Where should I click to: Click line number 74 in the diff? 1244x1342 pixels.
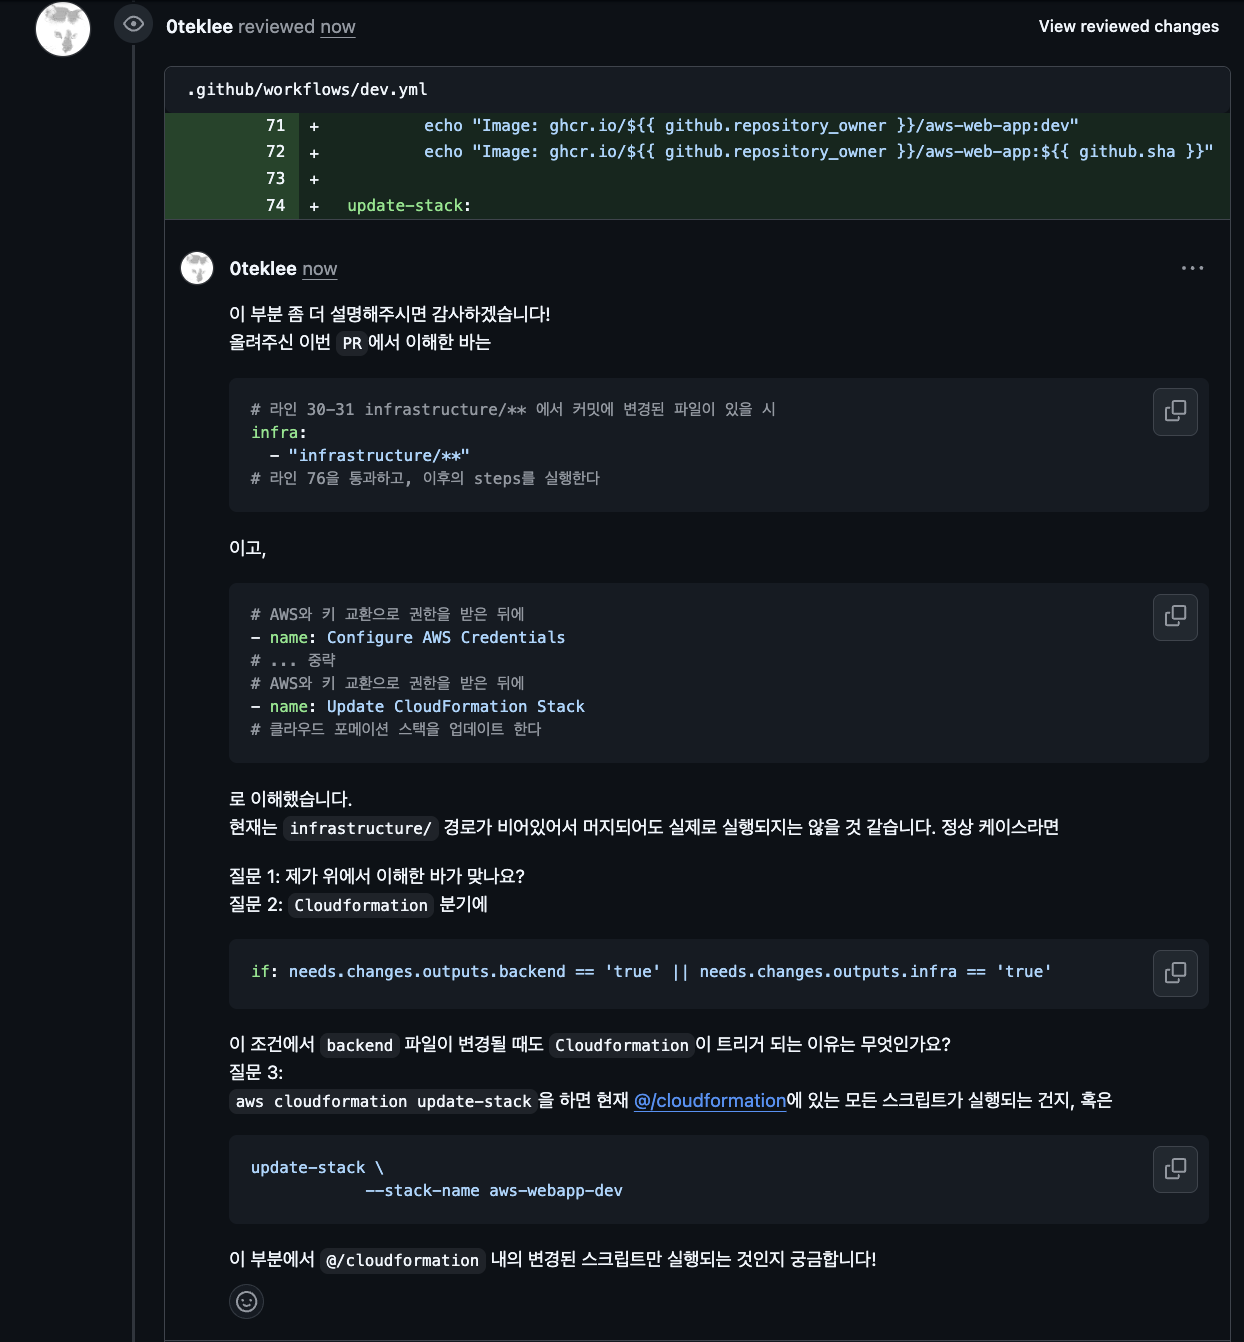tap(273, 205)
